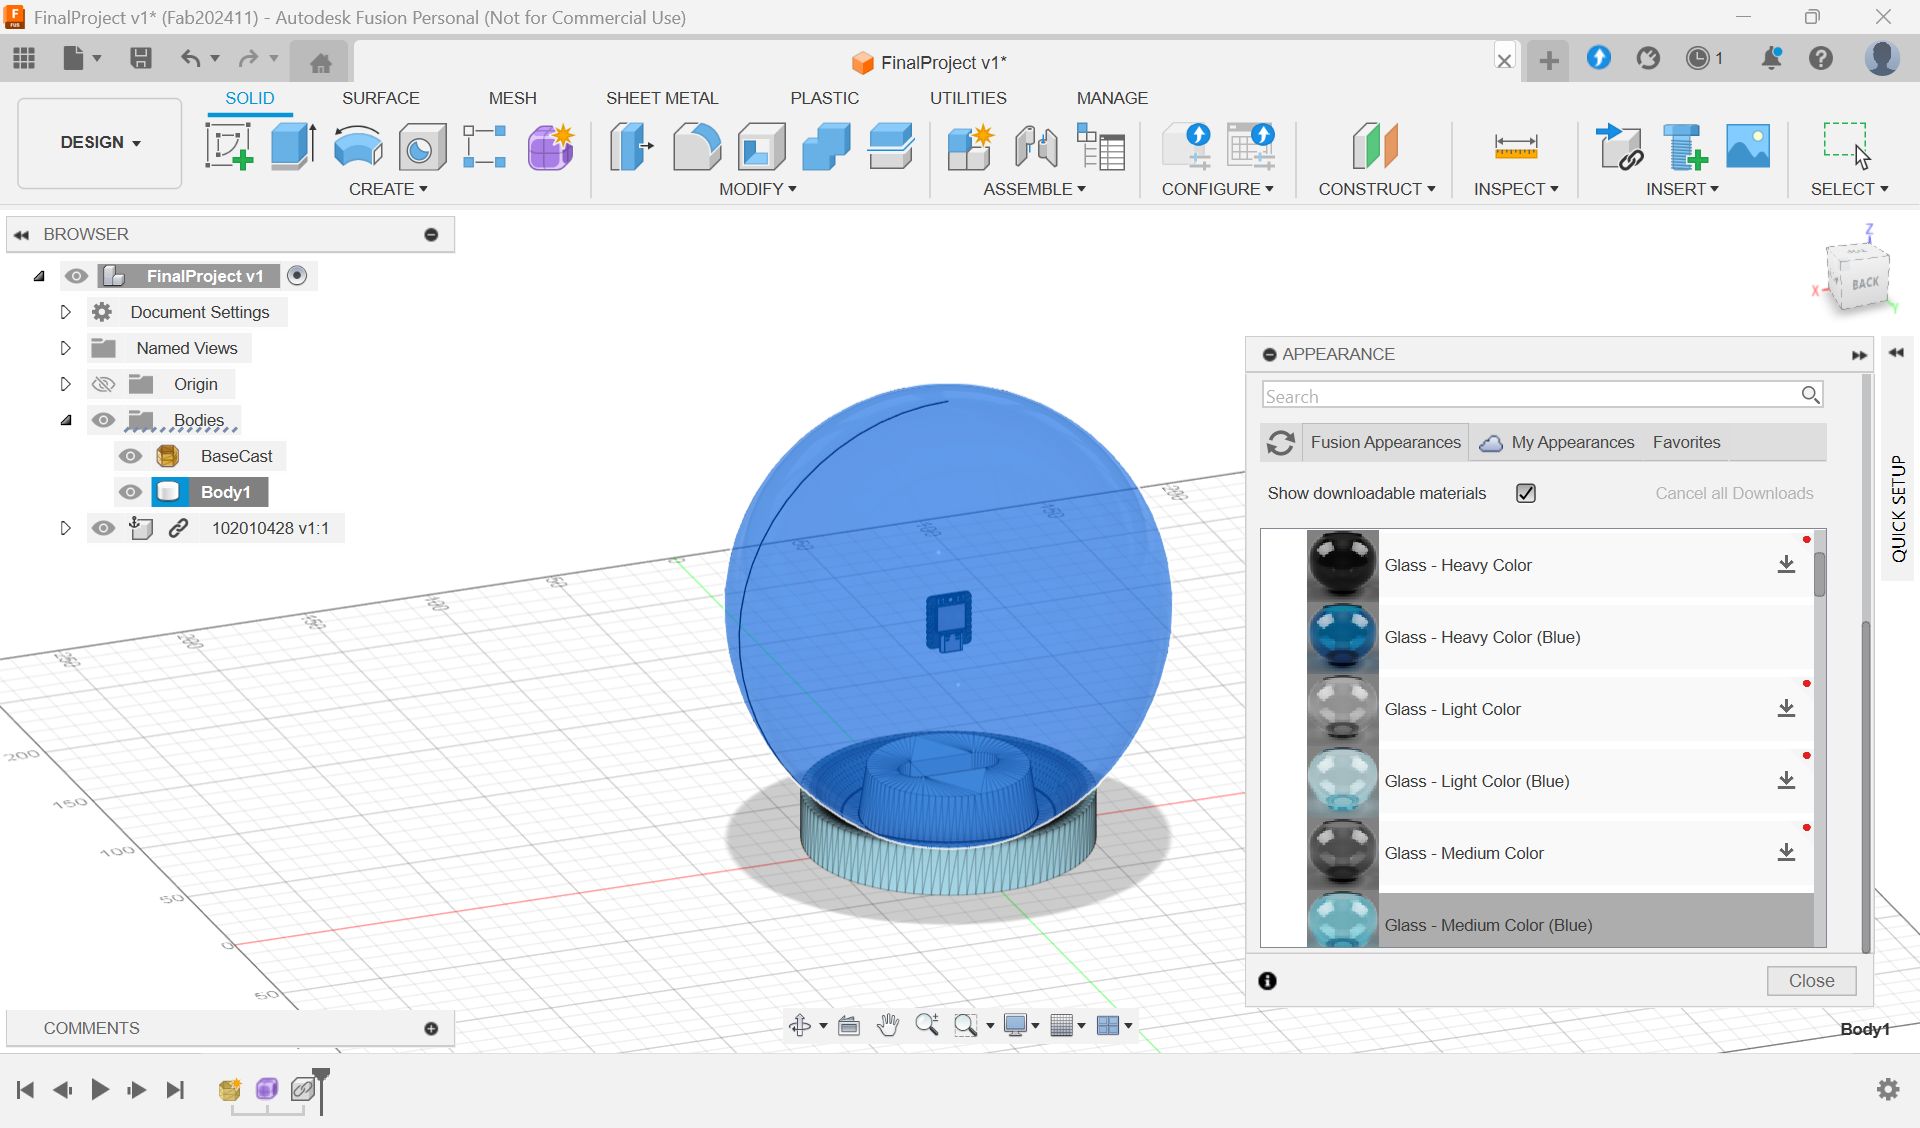
Task: Show the hidden Origin folder
Action: pos(103,384)
